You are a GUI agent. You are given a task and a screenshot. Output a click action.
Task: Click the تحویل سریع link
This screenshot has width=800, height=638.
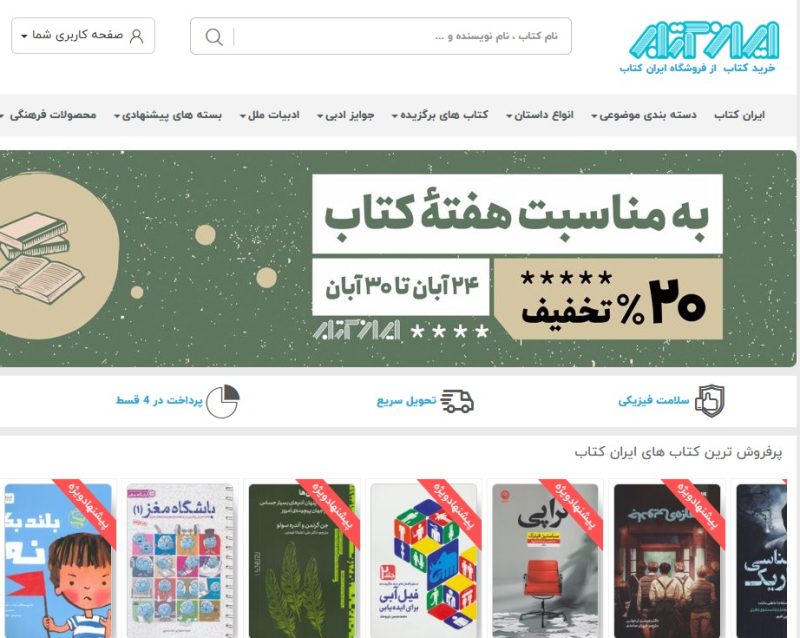(407, 401)
